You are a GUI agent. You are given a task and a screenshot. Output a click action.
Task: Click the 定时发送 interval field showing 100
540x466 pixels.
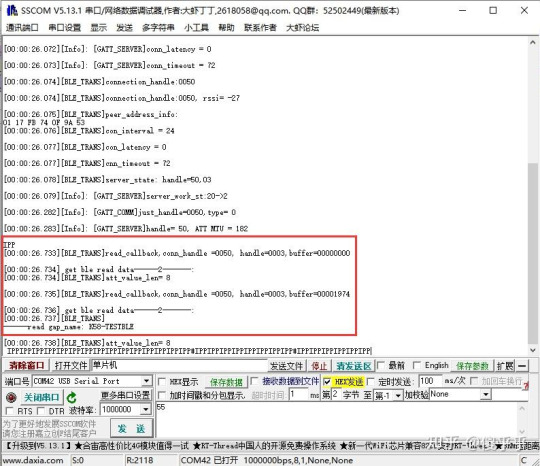pos(430,381)
